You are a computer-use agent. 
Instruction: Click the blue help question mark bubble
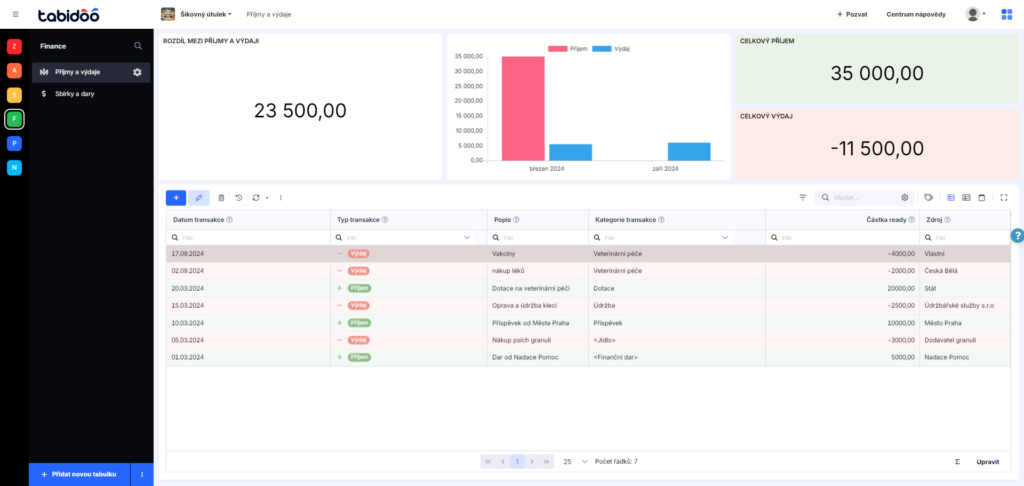[x=1017, y=236]
